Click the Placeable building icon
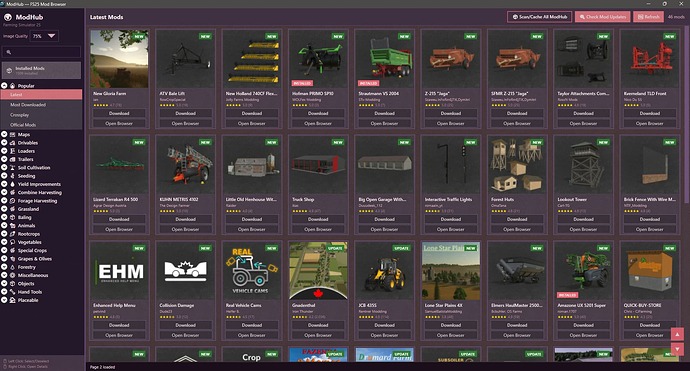This screenshot has width=690, height=371. (x=12, y=300)
